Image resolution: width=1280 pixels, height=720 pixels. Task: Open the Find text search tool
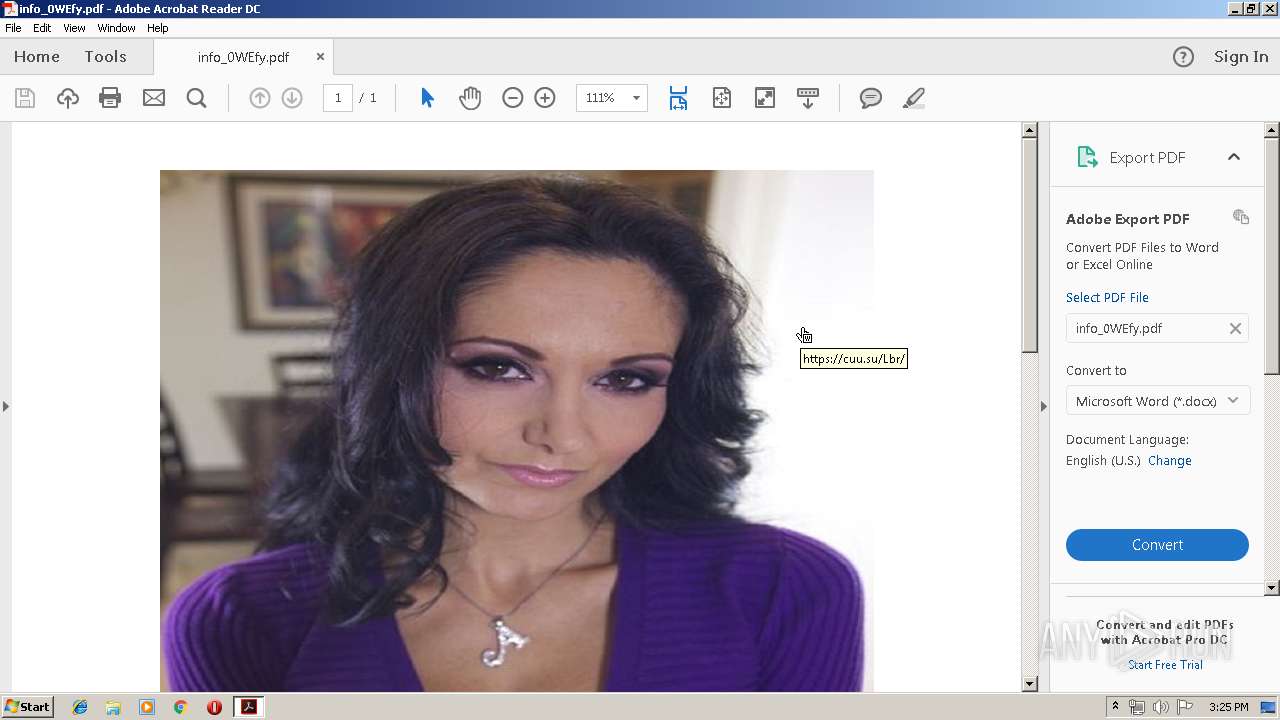click(197, 98)
